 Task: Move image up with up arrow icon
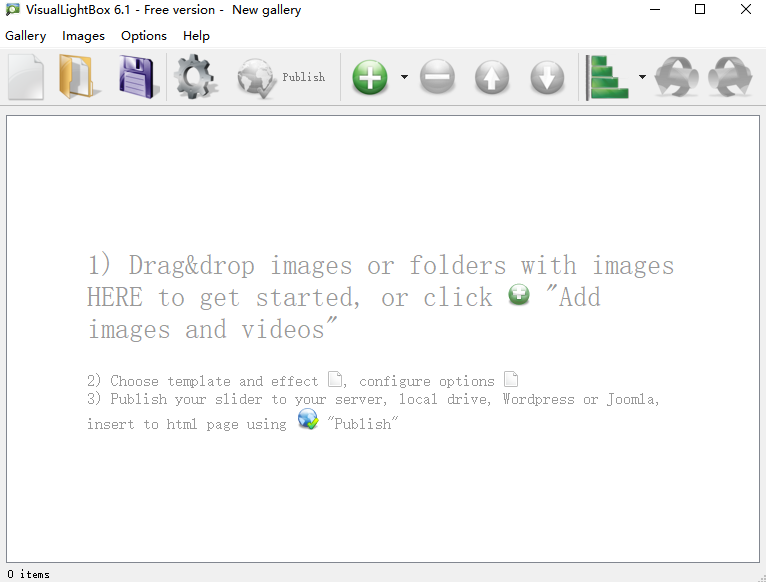(492, 77)
